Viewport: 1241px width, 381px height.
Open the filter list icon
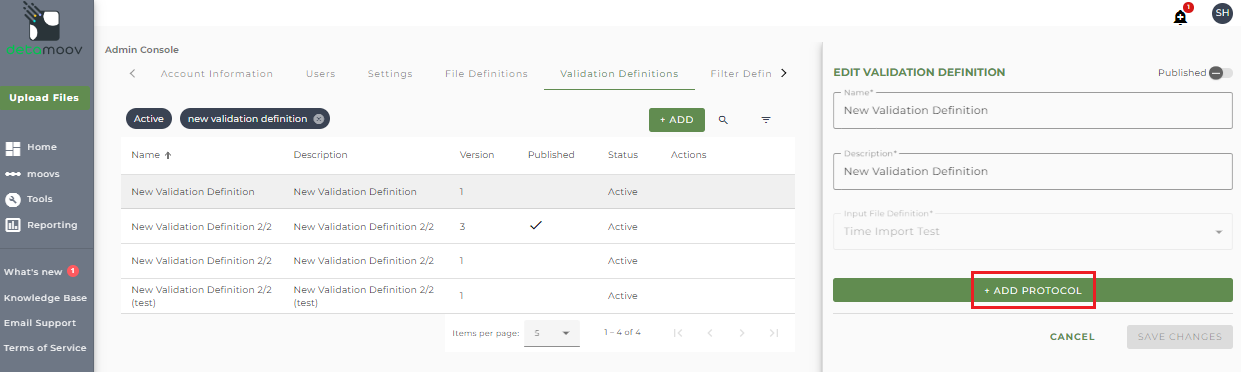(x=766, y=120)
